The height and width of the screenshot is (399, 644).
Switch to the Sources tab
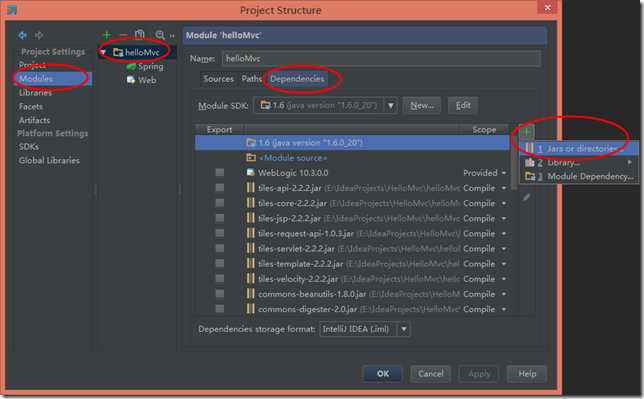coord(218,78)
